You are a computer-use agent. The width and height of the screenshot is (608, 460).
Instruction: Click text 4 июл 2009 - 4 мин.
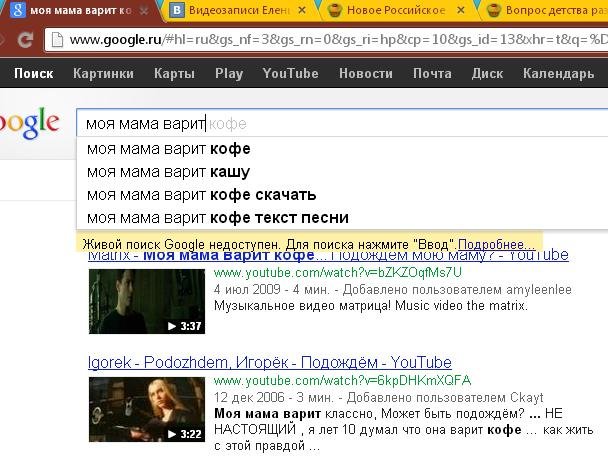click(x=272, y=290)
